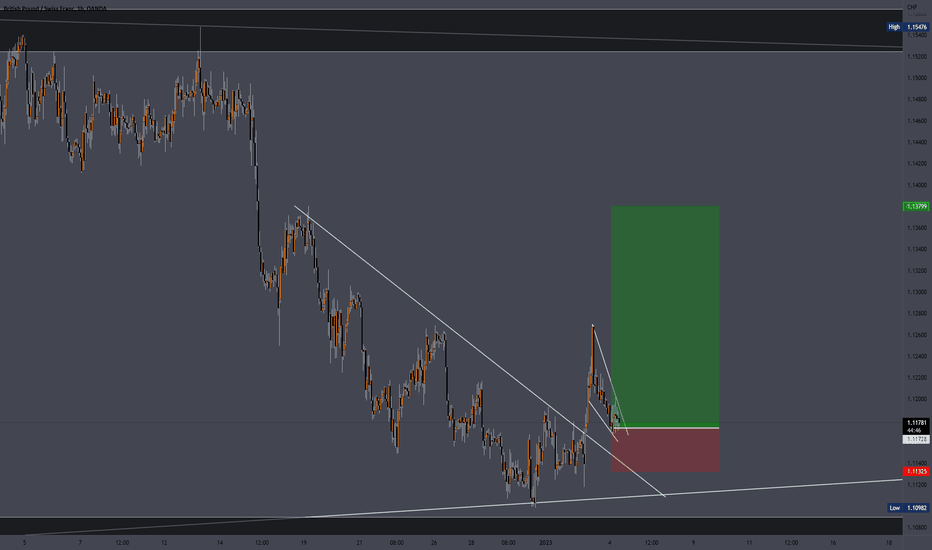Click the white entry price label 1.11728
Viewport: 932px width, 550px height.
[916, 439]
